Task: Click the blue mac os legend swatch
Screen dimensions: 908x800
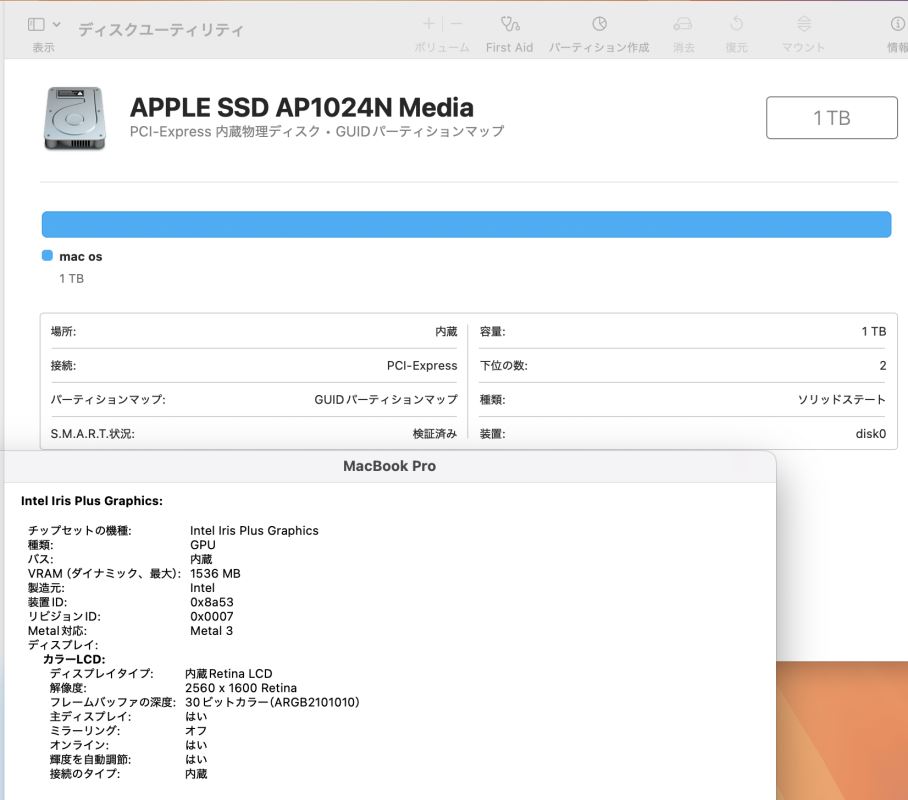Action: [x=47, y=255]
